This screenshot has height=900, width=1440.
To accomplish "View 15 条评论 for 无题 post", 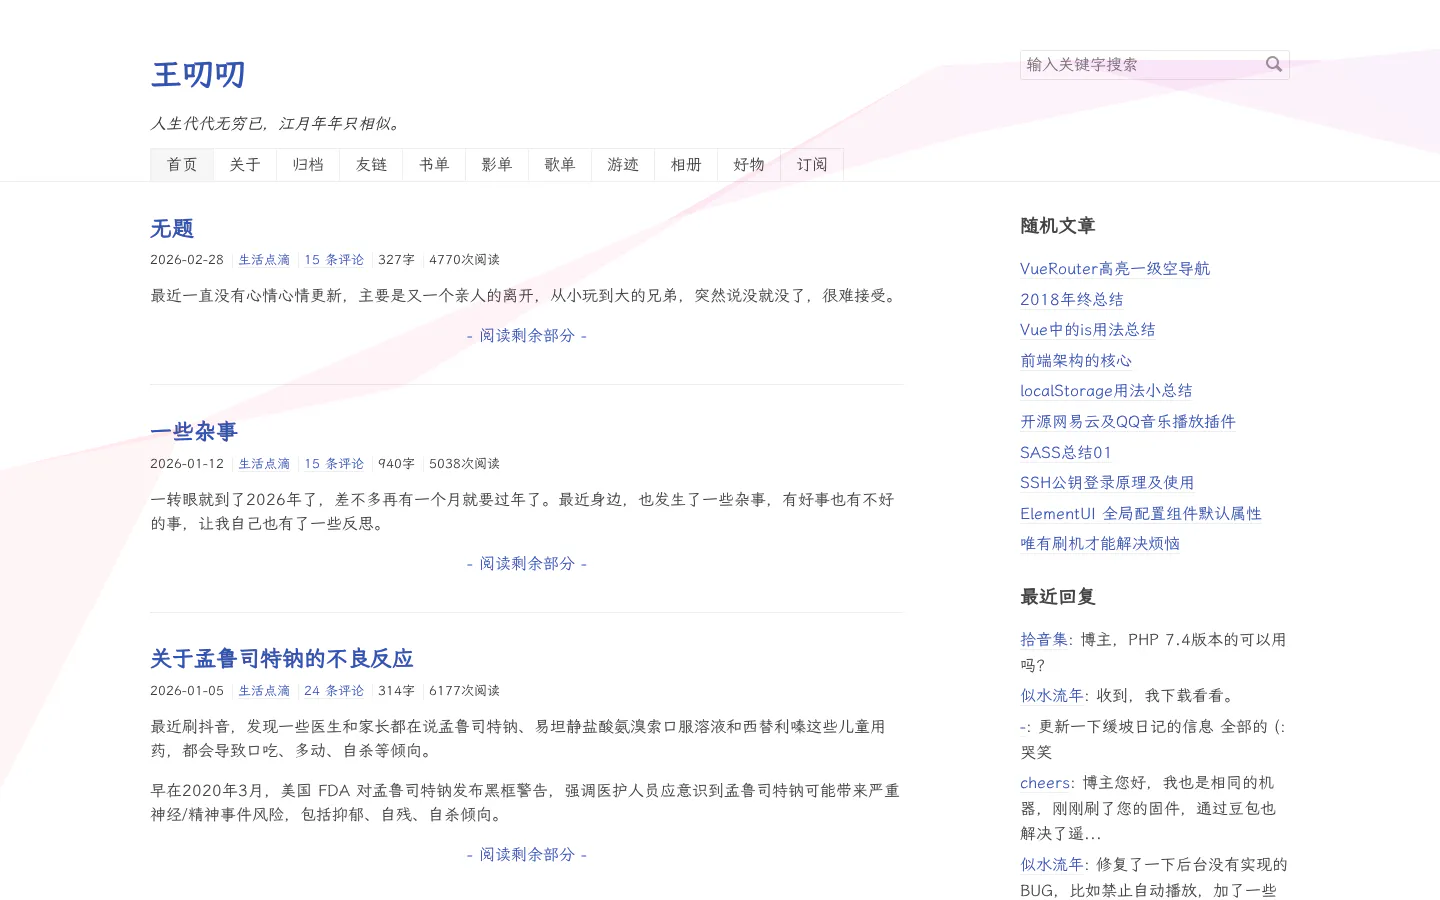I will [334, 260].
